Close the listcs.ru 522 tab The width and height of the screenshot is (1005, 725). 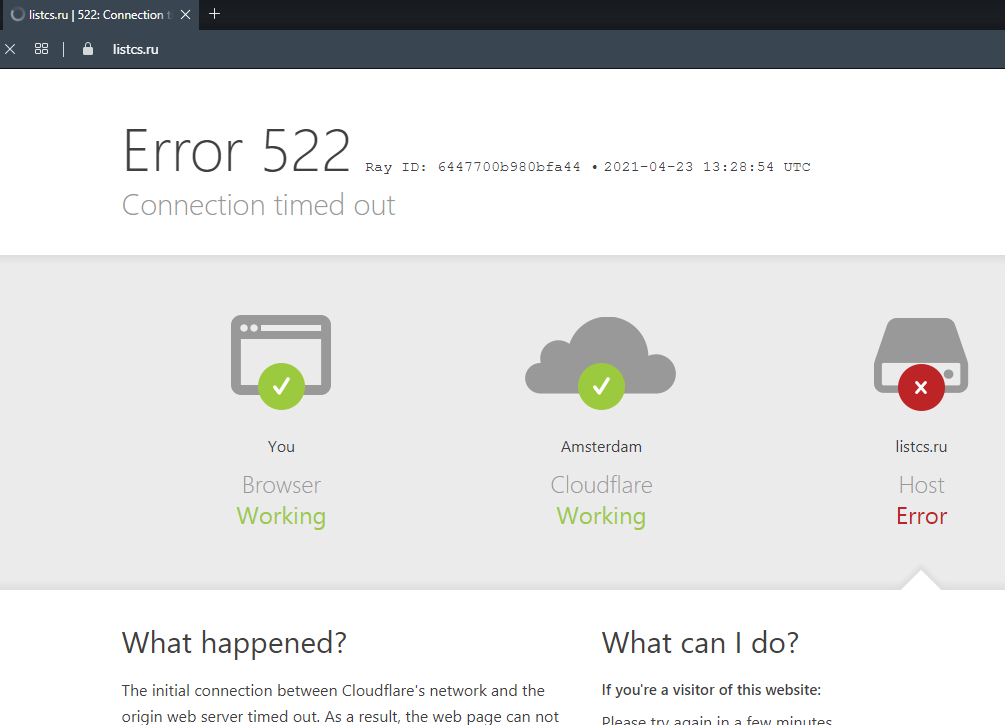pyautogui.click(x=185, y=15)
